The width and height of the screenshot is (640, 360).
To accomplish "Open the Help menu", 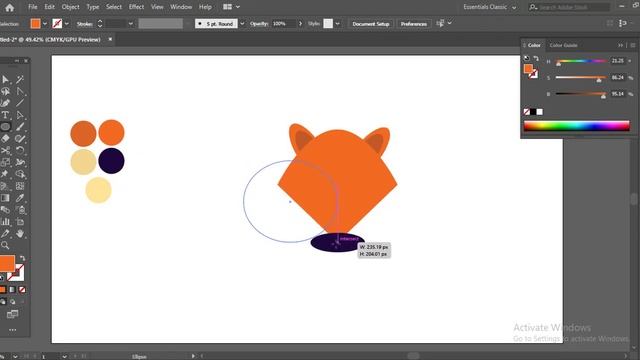I will 205,7.
